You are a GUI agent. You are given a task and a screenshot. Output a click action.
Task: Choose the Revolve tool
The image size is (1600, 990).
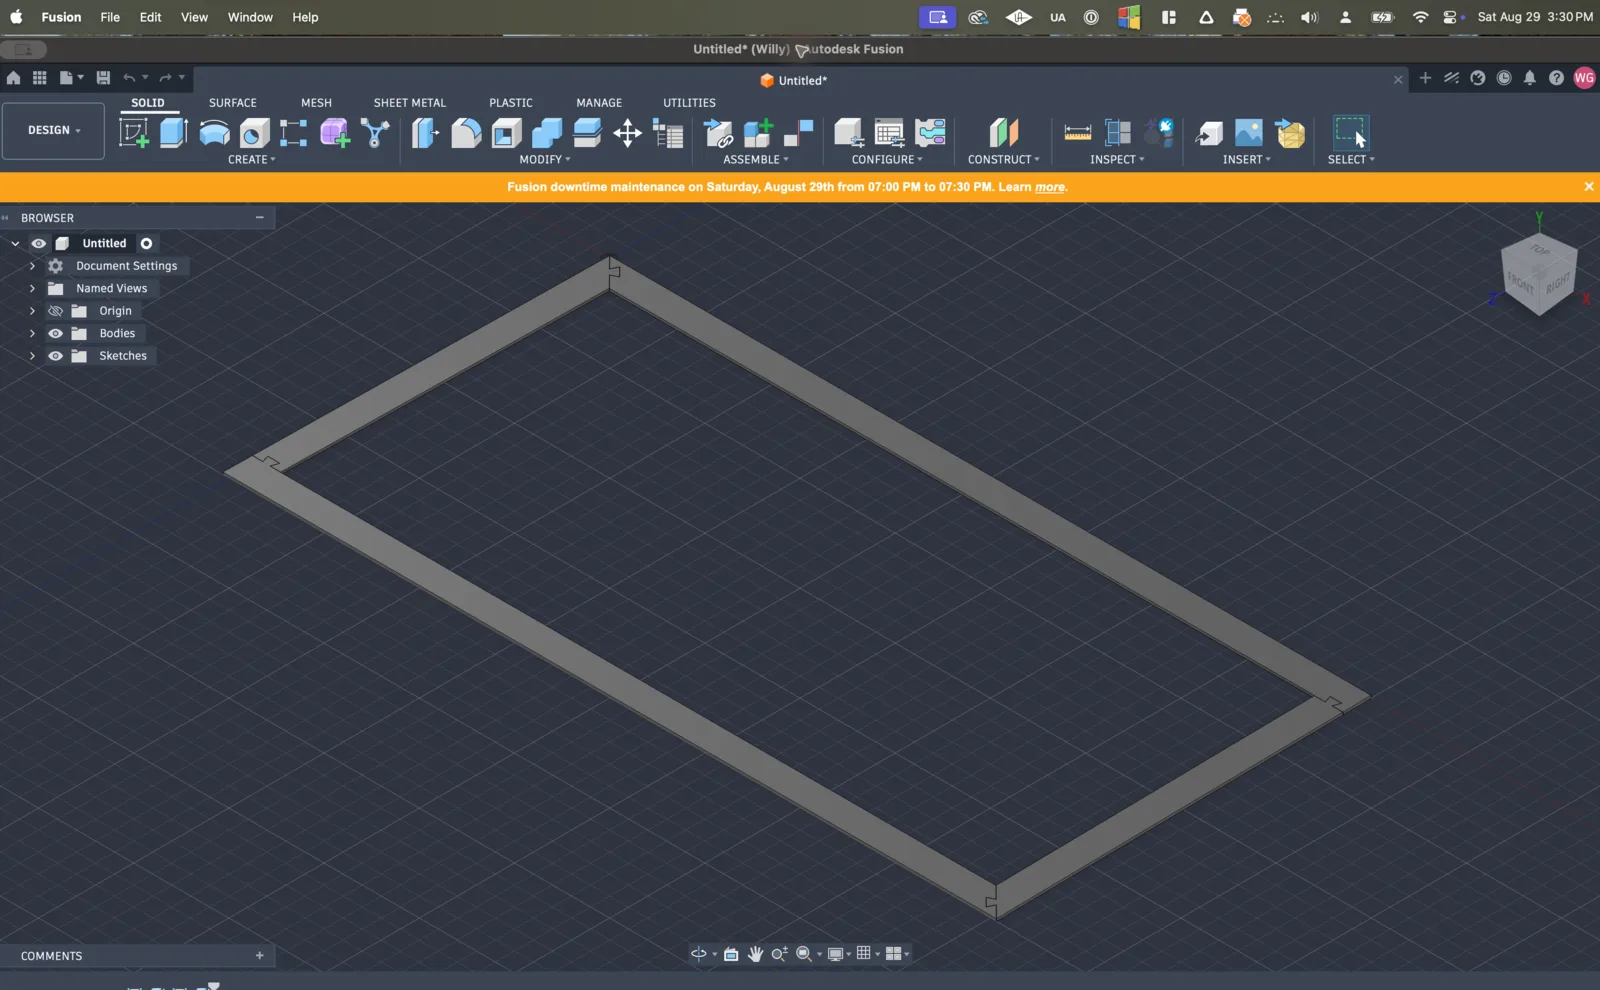point(214,133)
